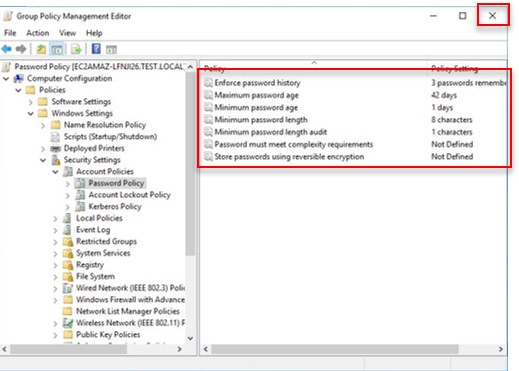The width and height of the screenshot is (519, 371).
Task: Click tree pane vertical scrollbar down arrow
Action: point(190,338)
